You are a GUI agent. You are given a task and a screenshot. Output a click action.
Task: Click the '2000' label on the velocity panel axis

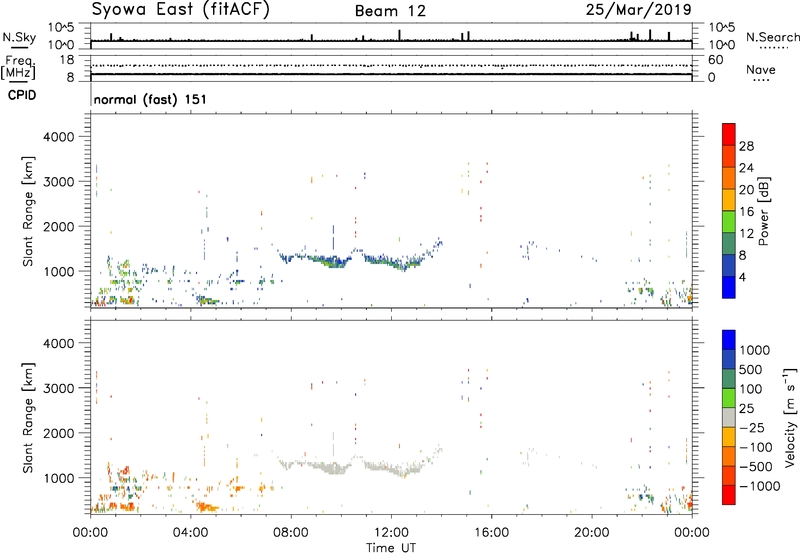tap(58, 433)
